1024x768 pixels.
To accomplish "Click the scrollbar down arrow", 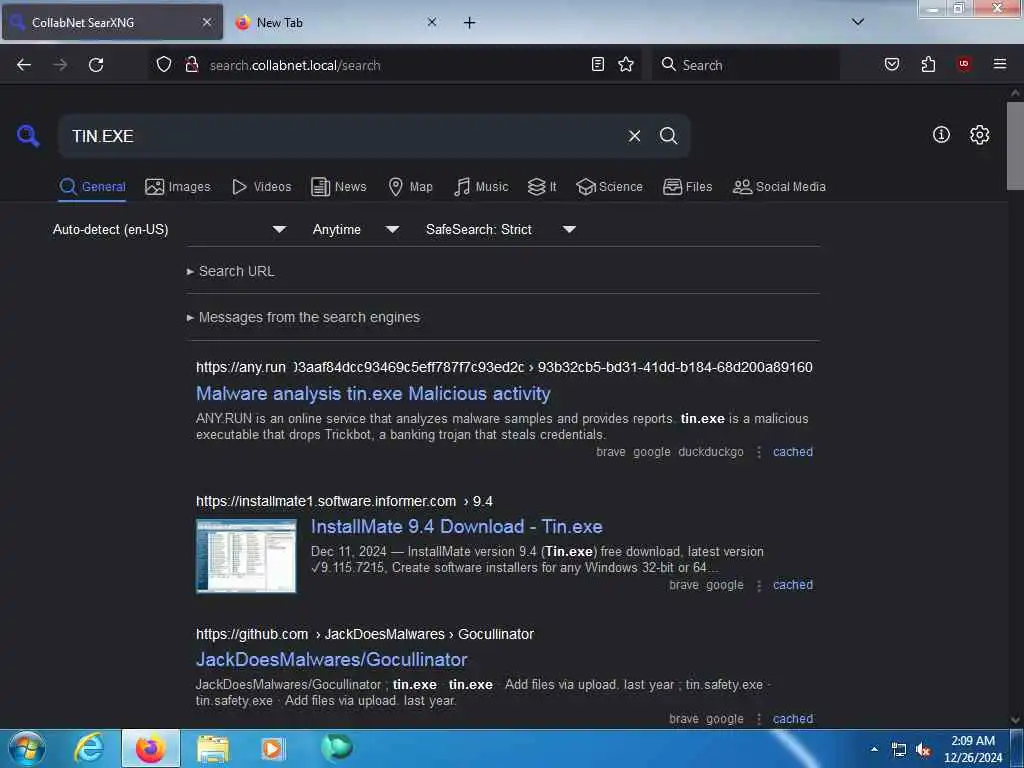I will 1015,720.
